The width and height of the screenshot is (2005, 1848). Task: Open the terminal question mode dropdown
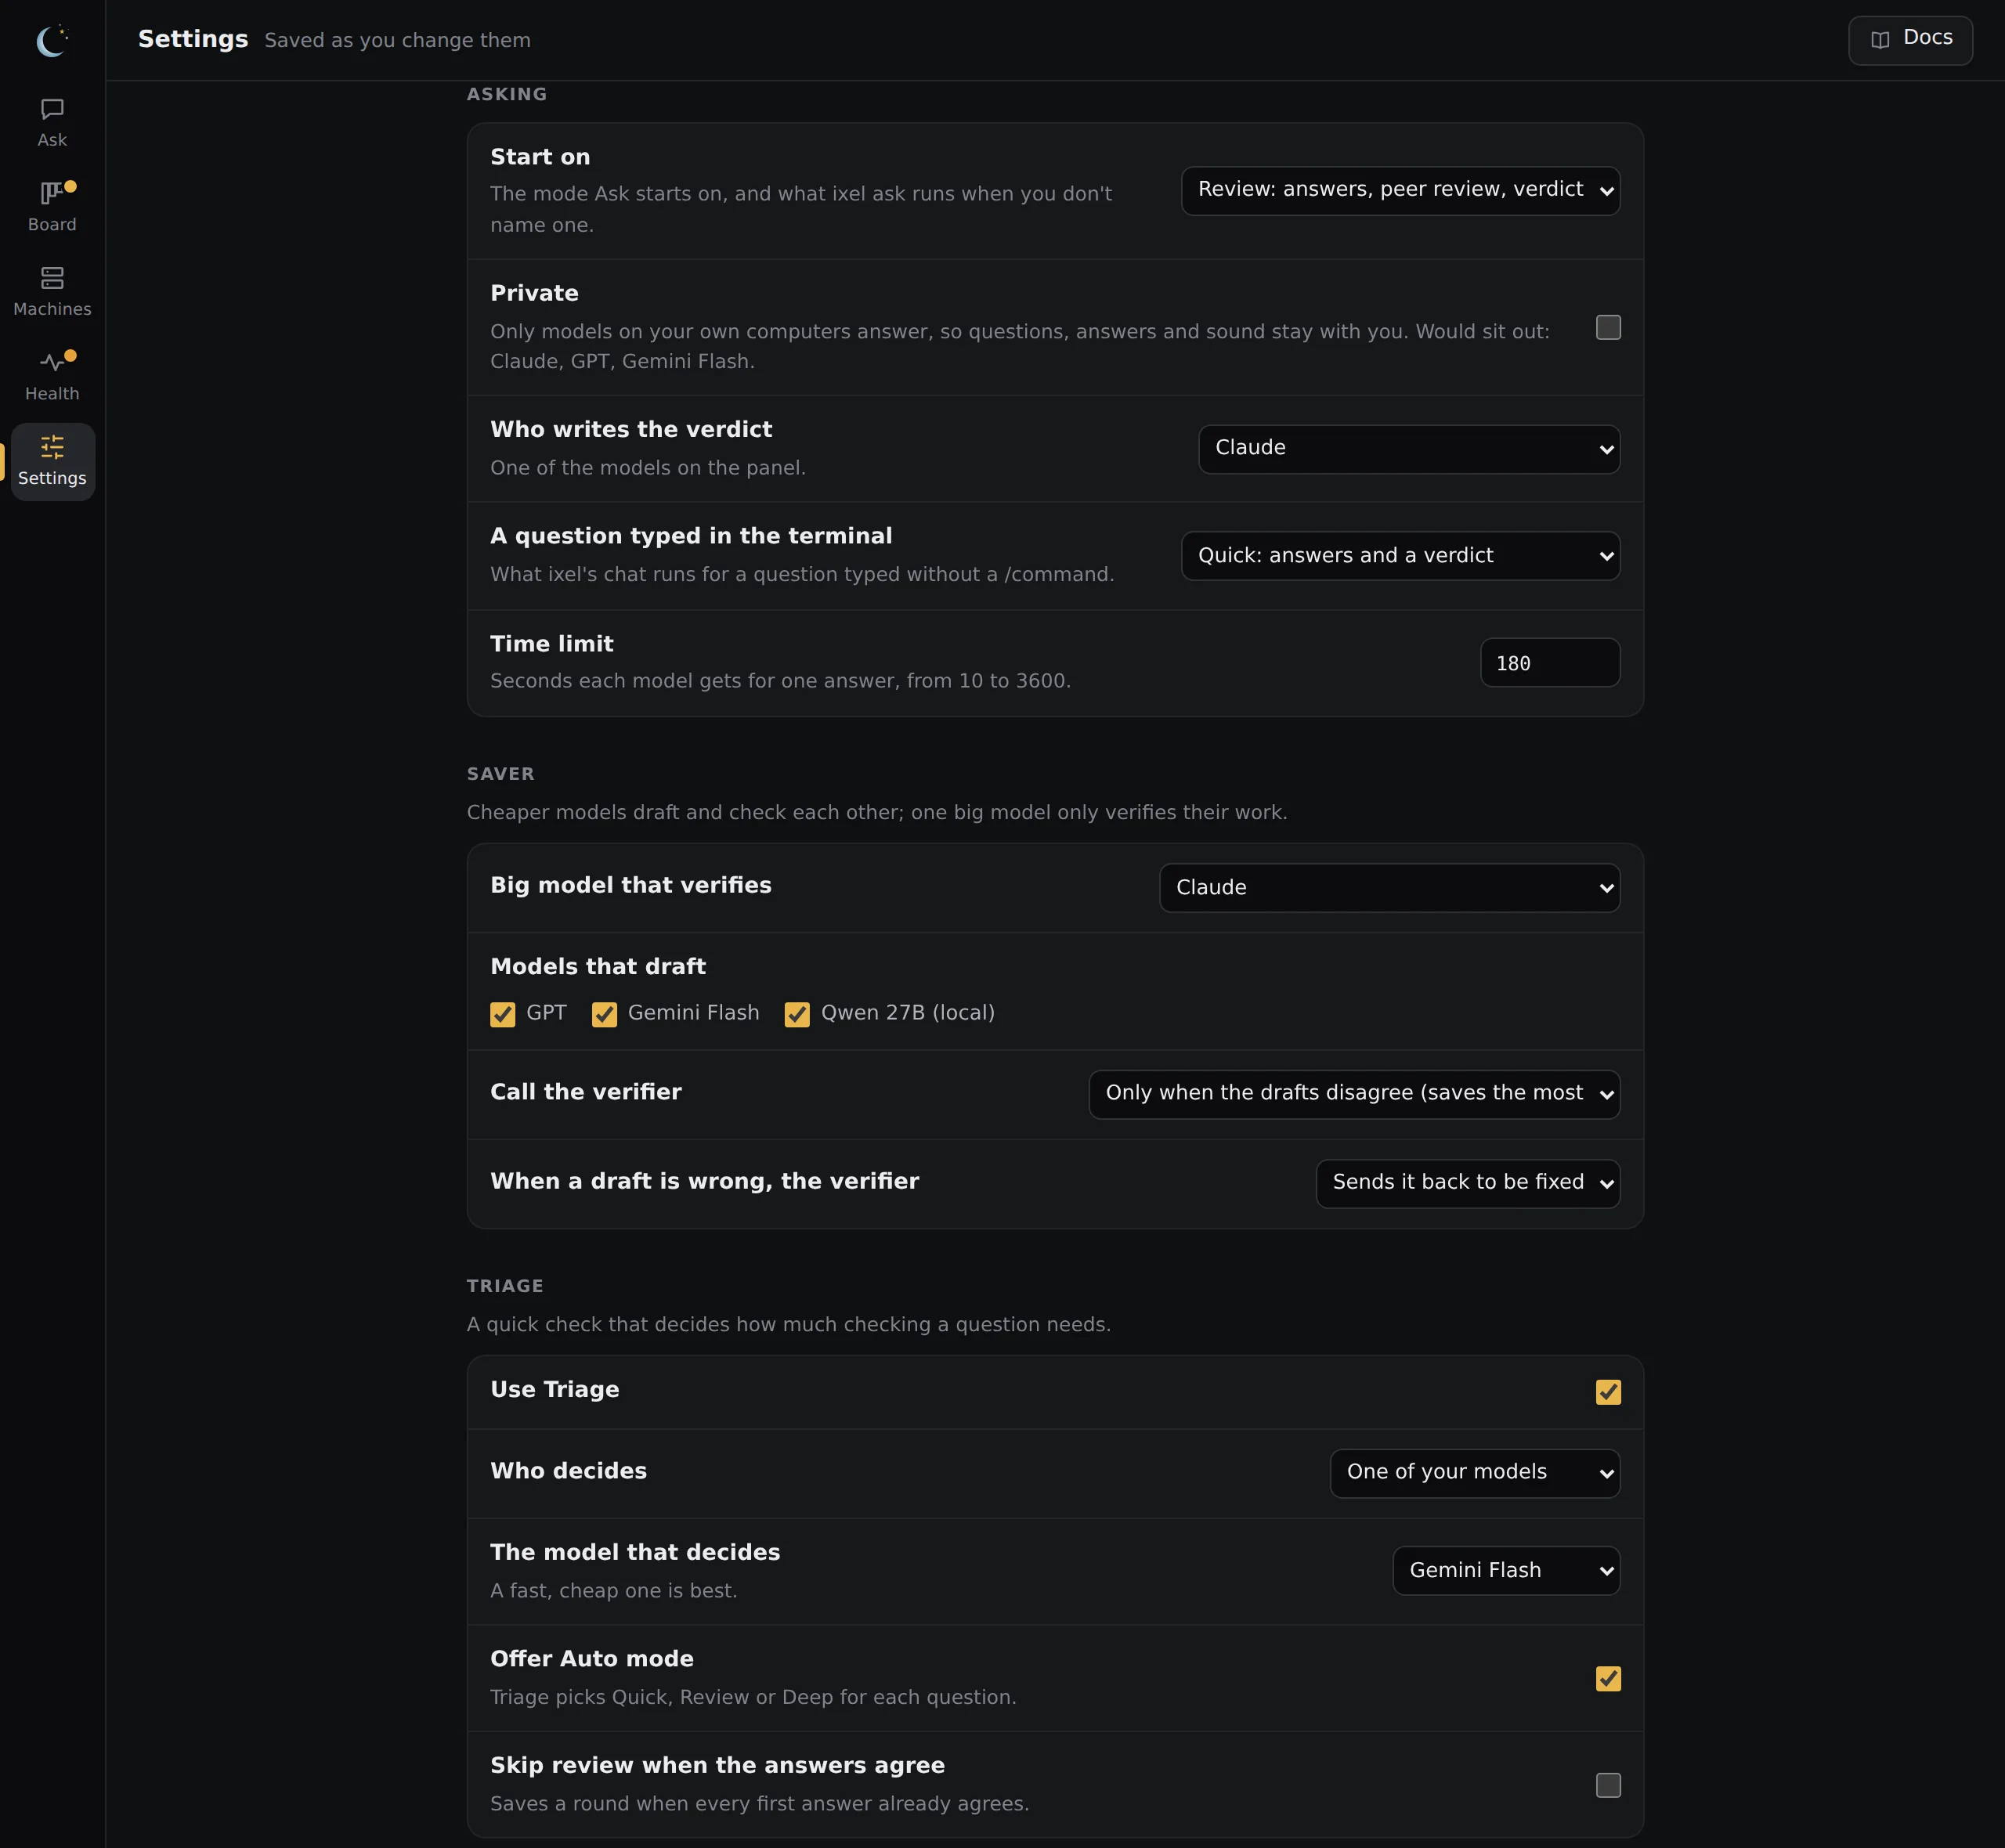(1400, 556)
